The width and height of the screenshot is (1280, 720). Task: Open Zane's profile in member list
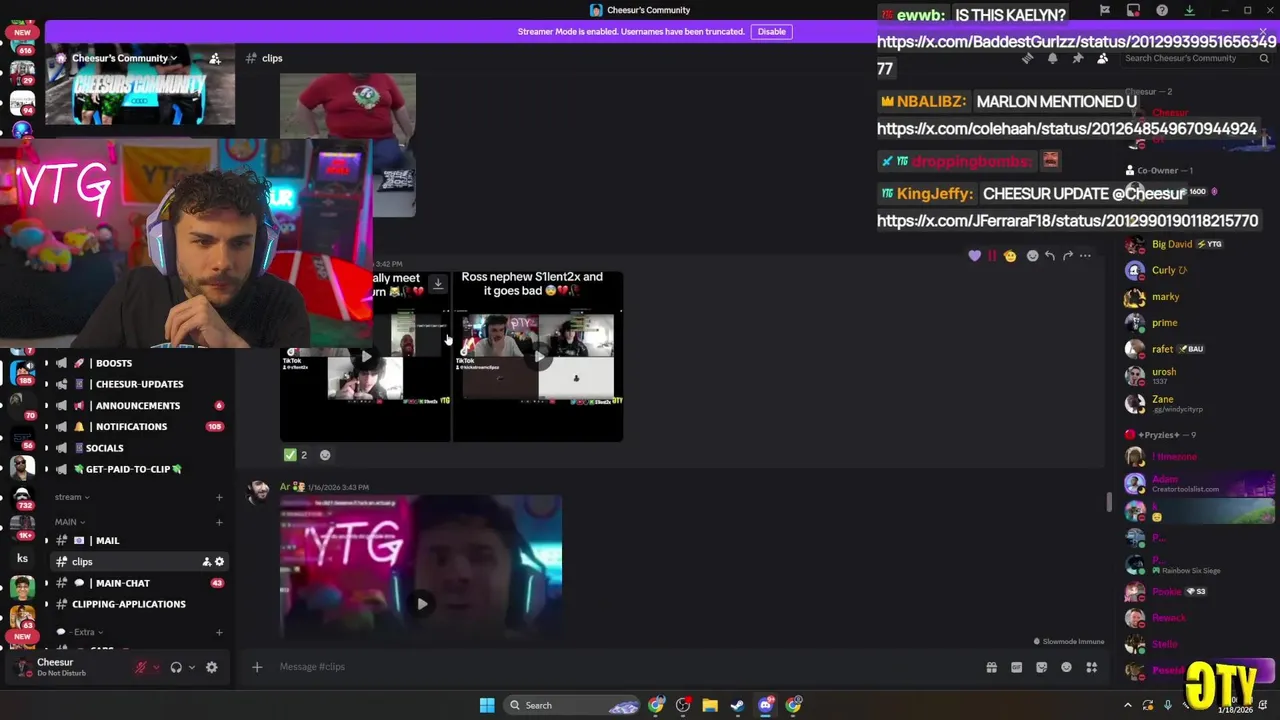1195,403
